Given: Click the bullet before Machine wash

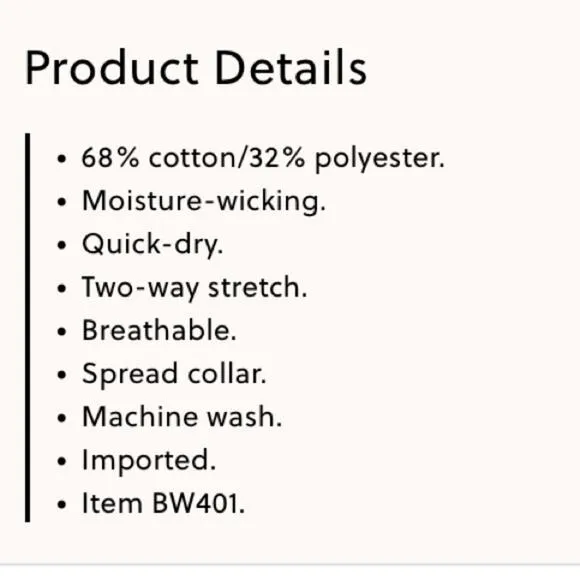Looking at the screenshot, I should point(62,418).
